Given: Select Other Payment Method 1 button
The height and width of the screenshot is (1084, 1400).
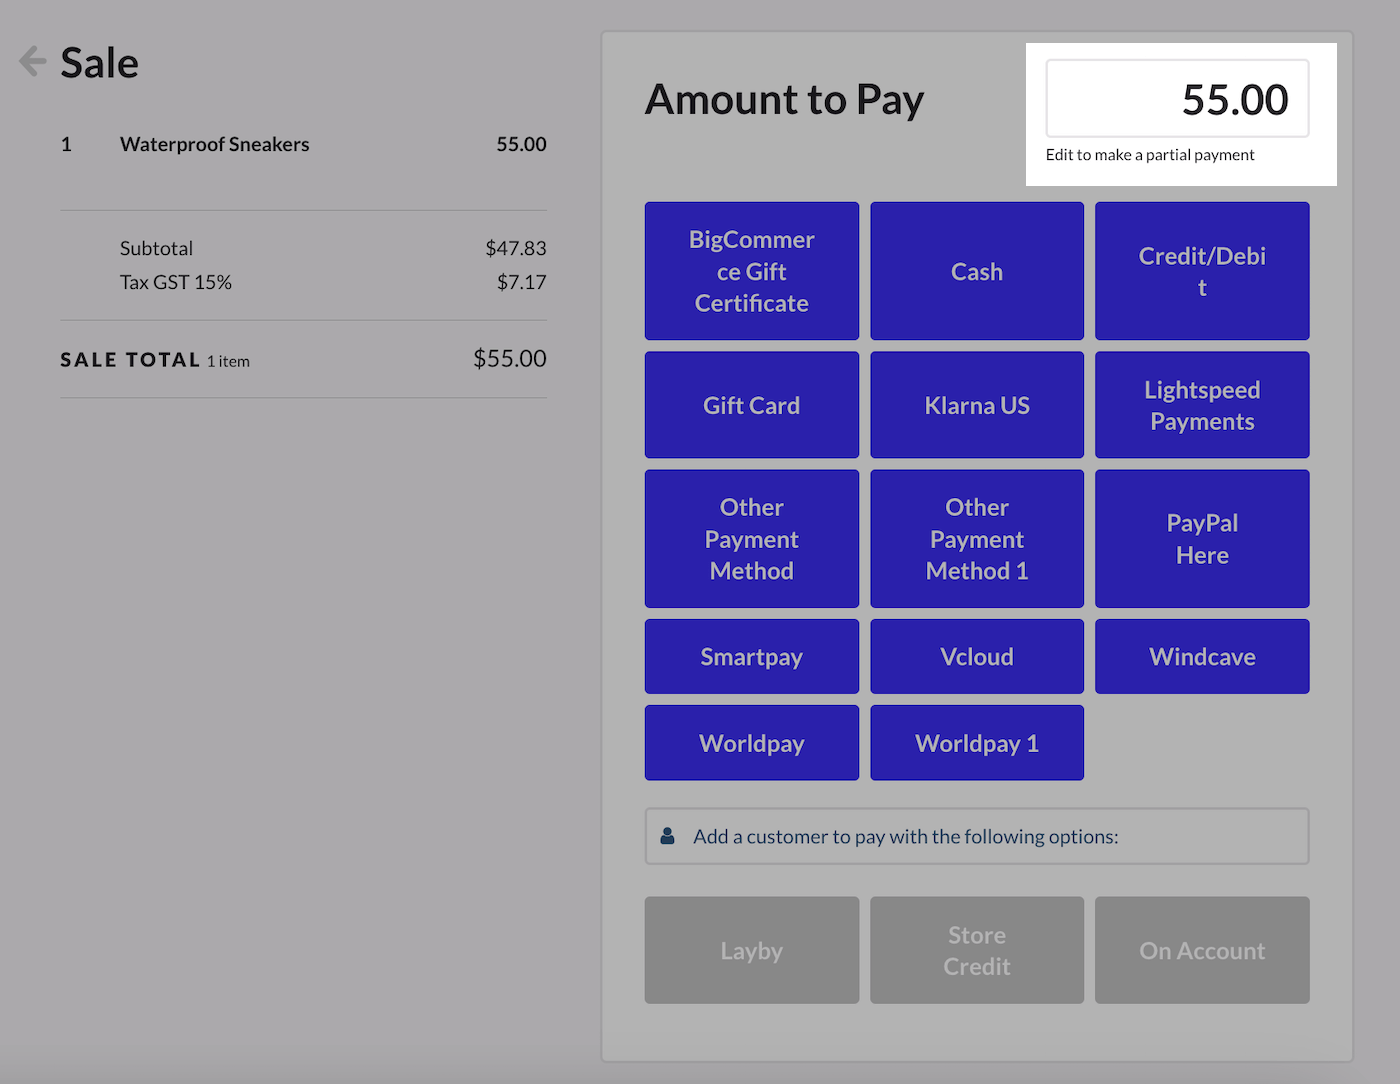Looking at the screenshot, I should point(977,539).
